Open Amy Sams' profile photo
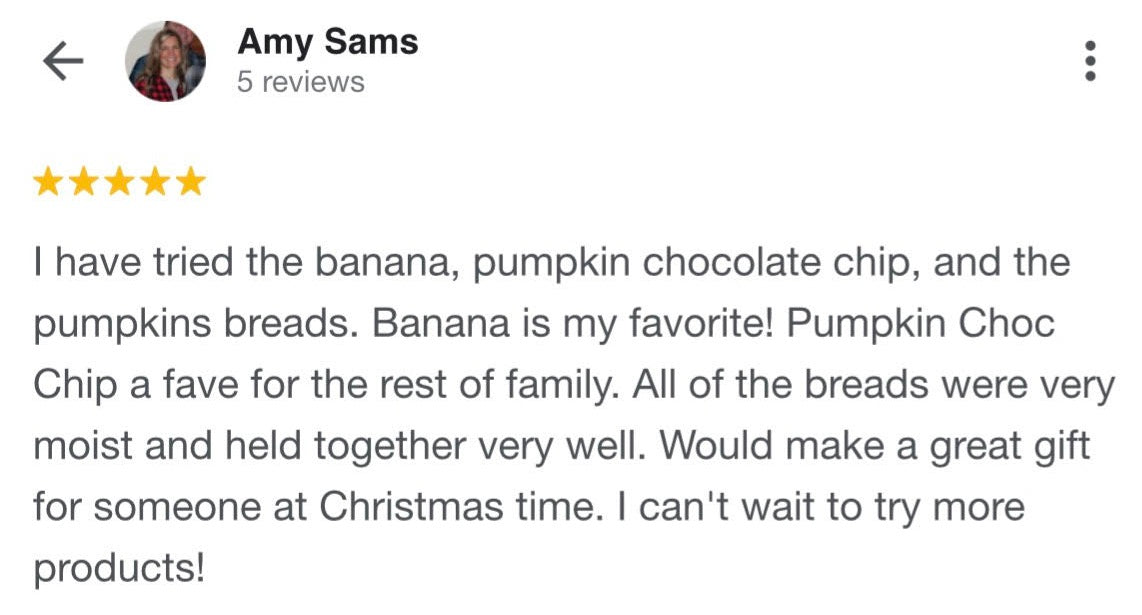Viewport: 1142px width, 615px height. pos(165,62)
